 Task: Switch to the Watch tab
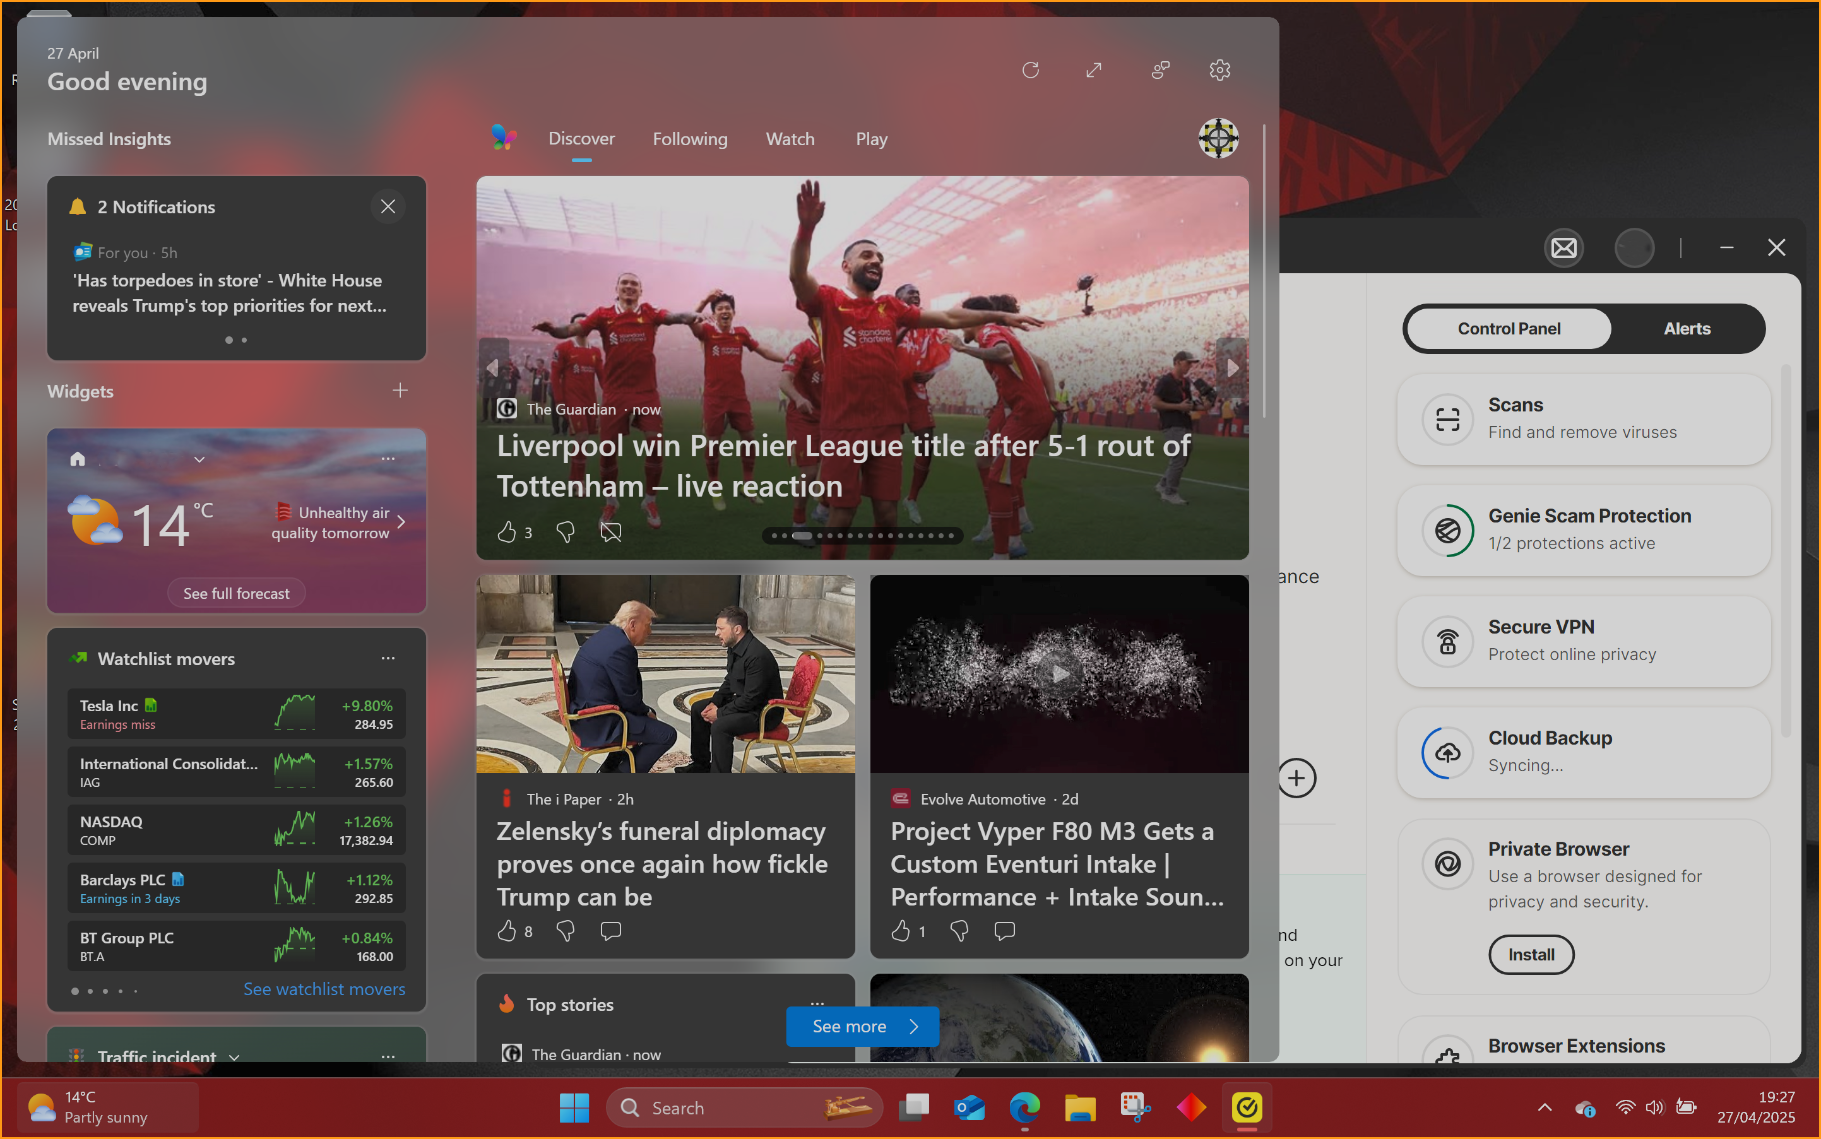pyautogui.click(x=790, y=139)
